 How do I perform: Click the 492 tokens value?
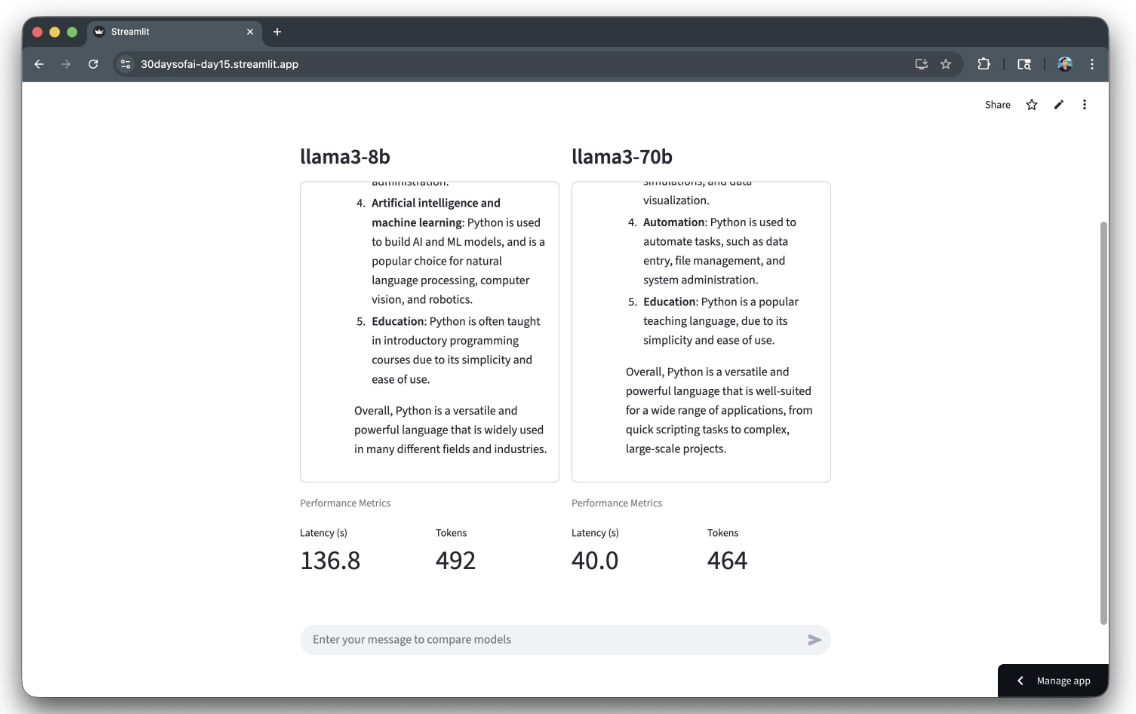coord(455,560)
